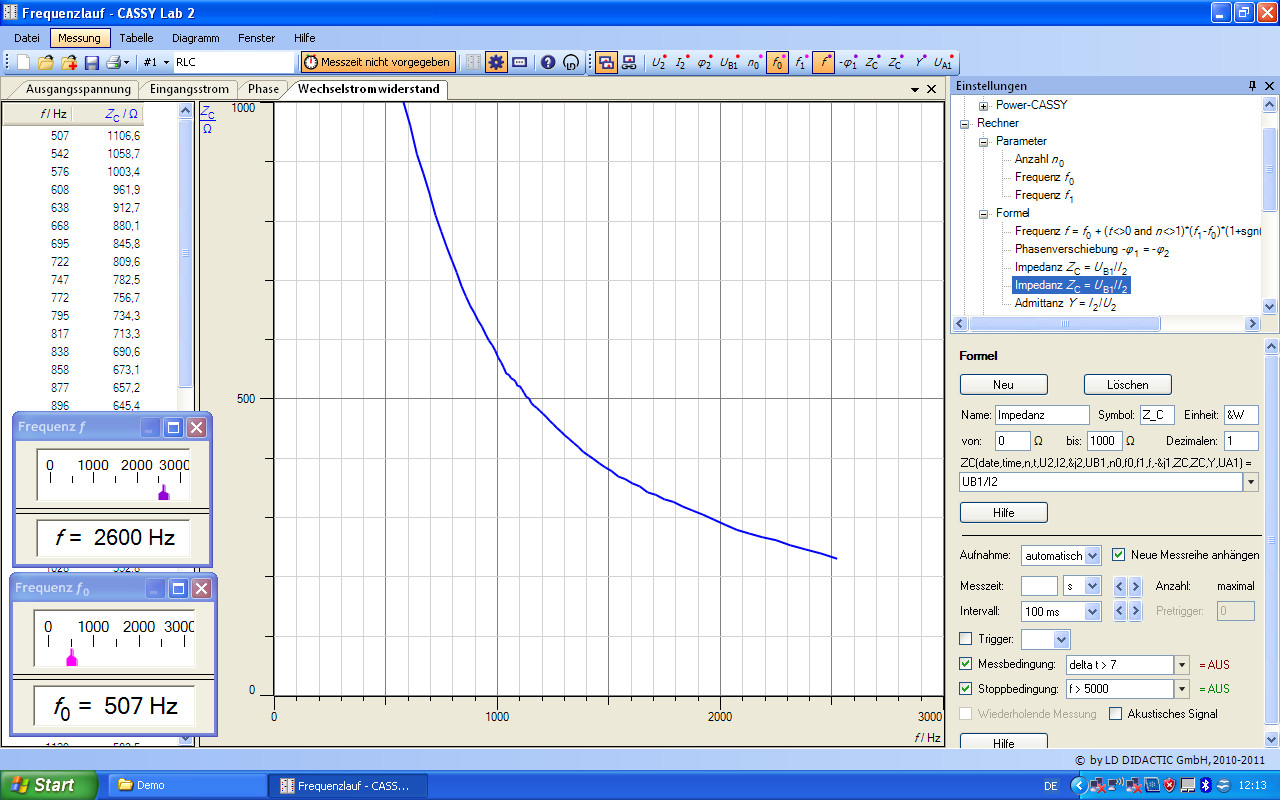Toggle the U2 channel toolbar icon
Image resolution: width=1280 pixels, height=800 pixels.
[x=659, y=62]
